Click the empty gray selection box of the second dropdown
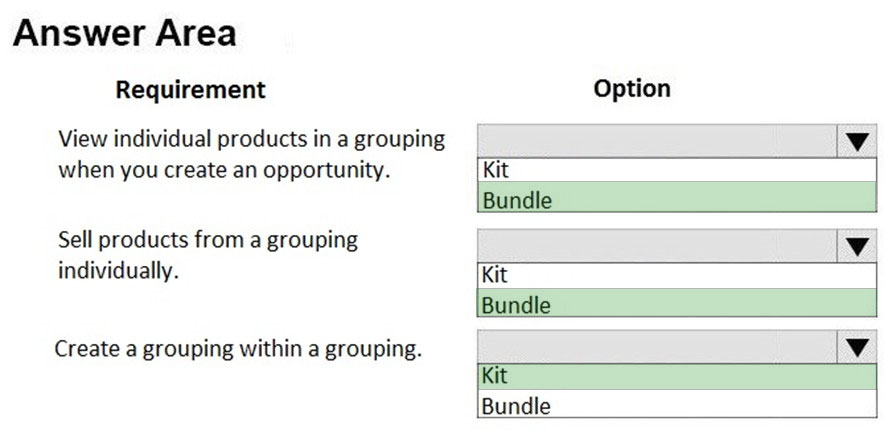 point(656,245)
